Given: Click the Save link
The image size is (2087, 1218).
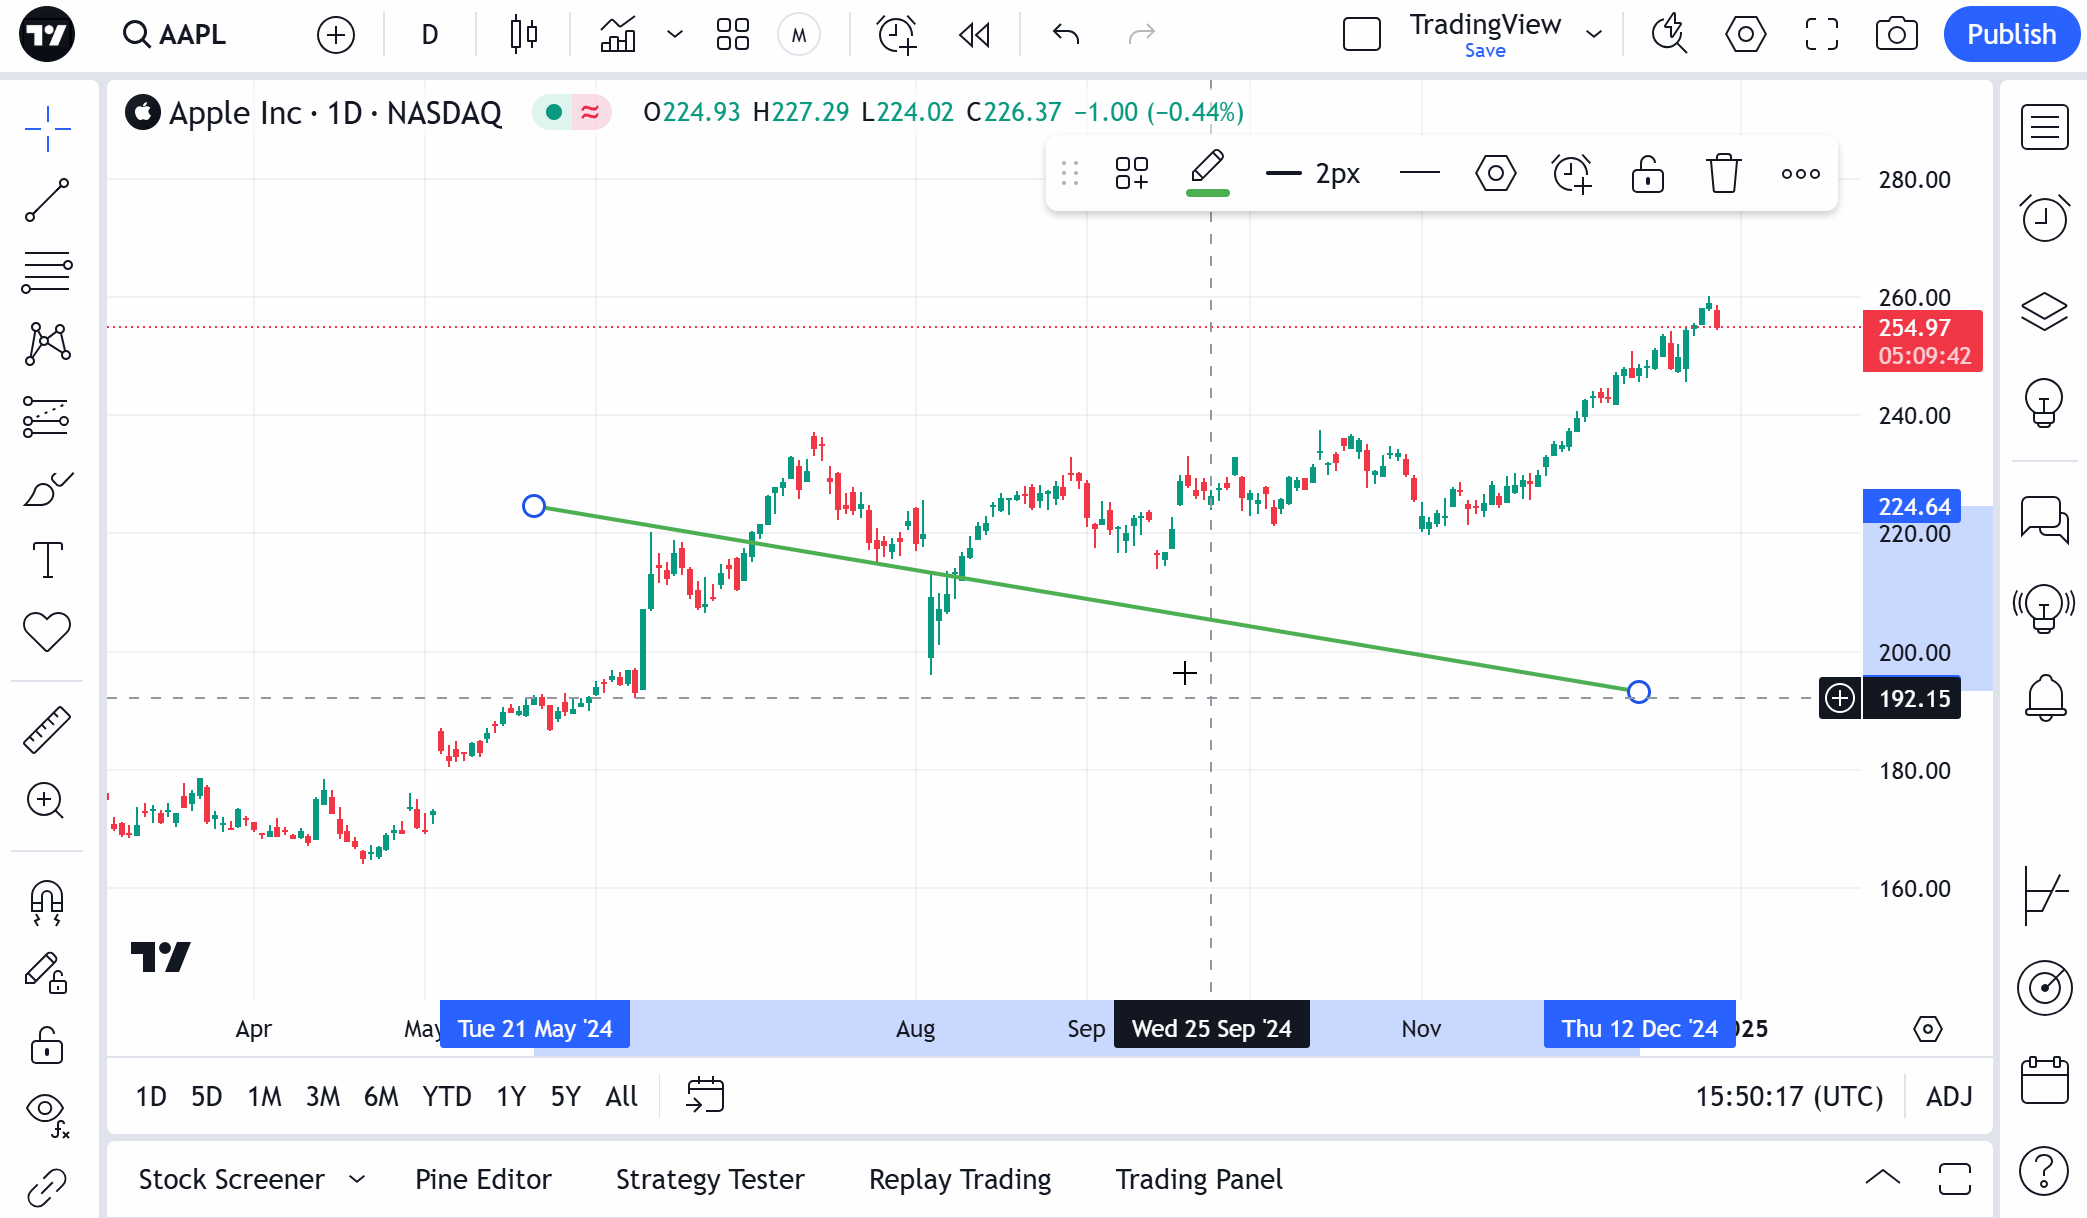Looking at the screenshot, I should 1484,51.
